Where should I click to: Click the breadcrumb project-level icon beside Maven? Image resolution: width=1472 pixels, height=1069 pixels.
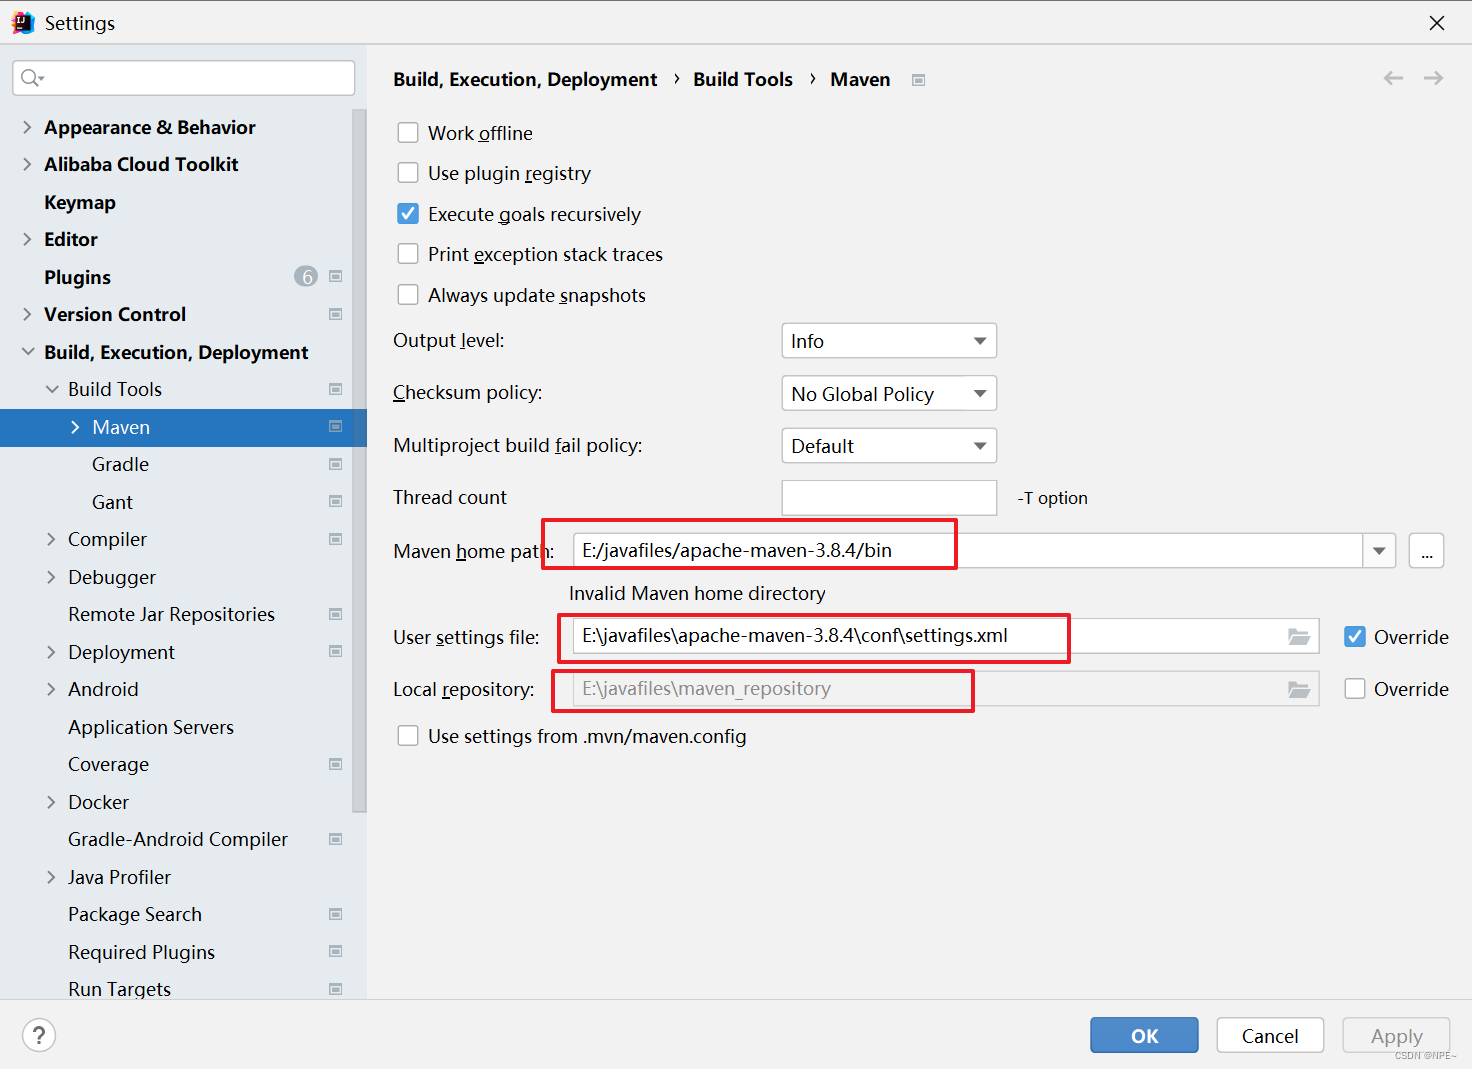pos(919,80)
